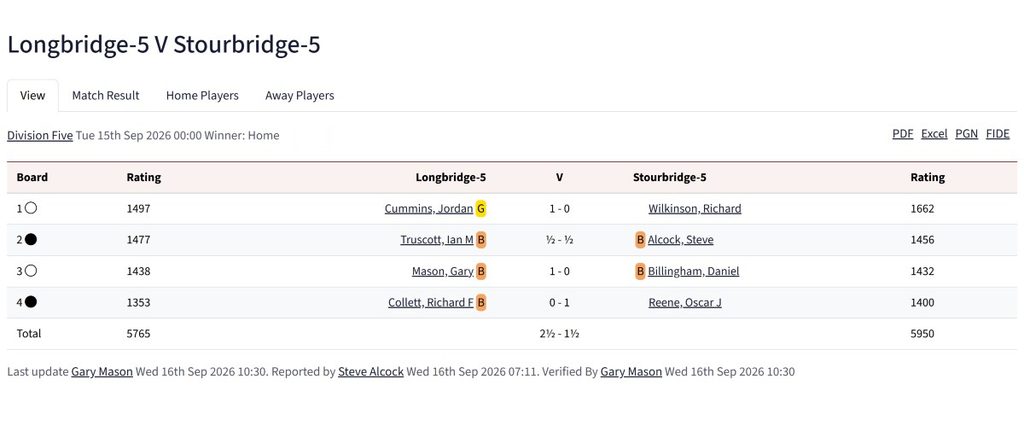Viewport: 1024px width, 444px height.
Task: Export the match as PDF
Action: coord(903,134)
